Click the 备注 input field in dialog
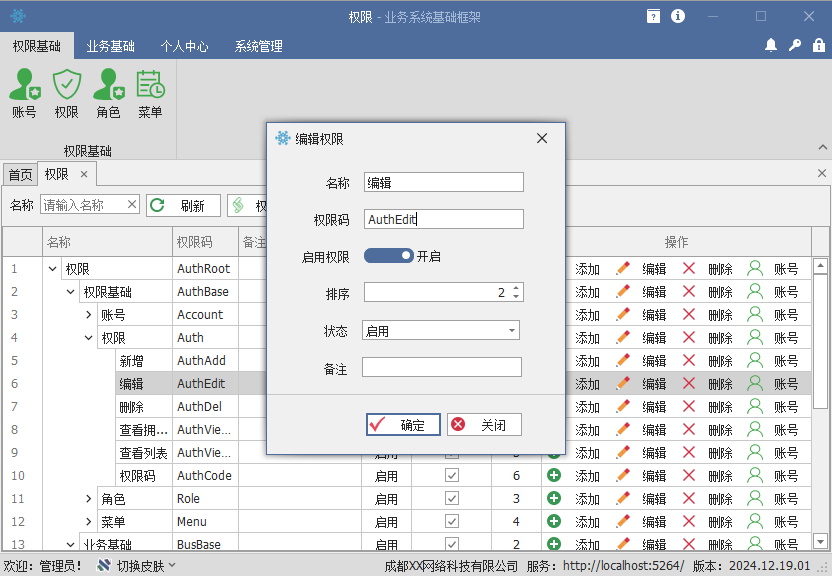The height and width of the screenshot is (576, 832). tap(442, 368)
